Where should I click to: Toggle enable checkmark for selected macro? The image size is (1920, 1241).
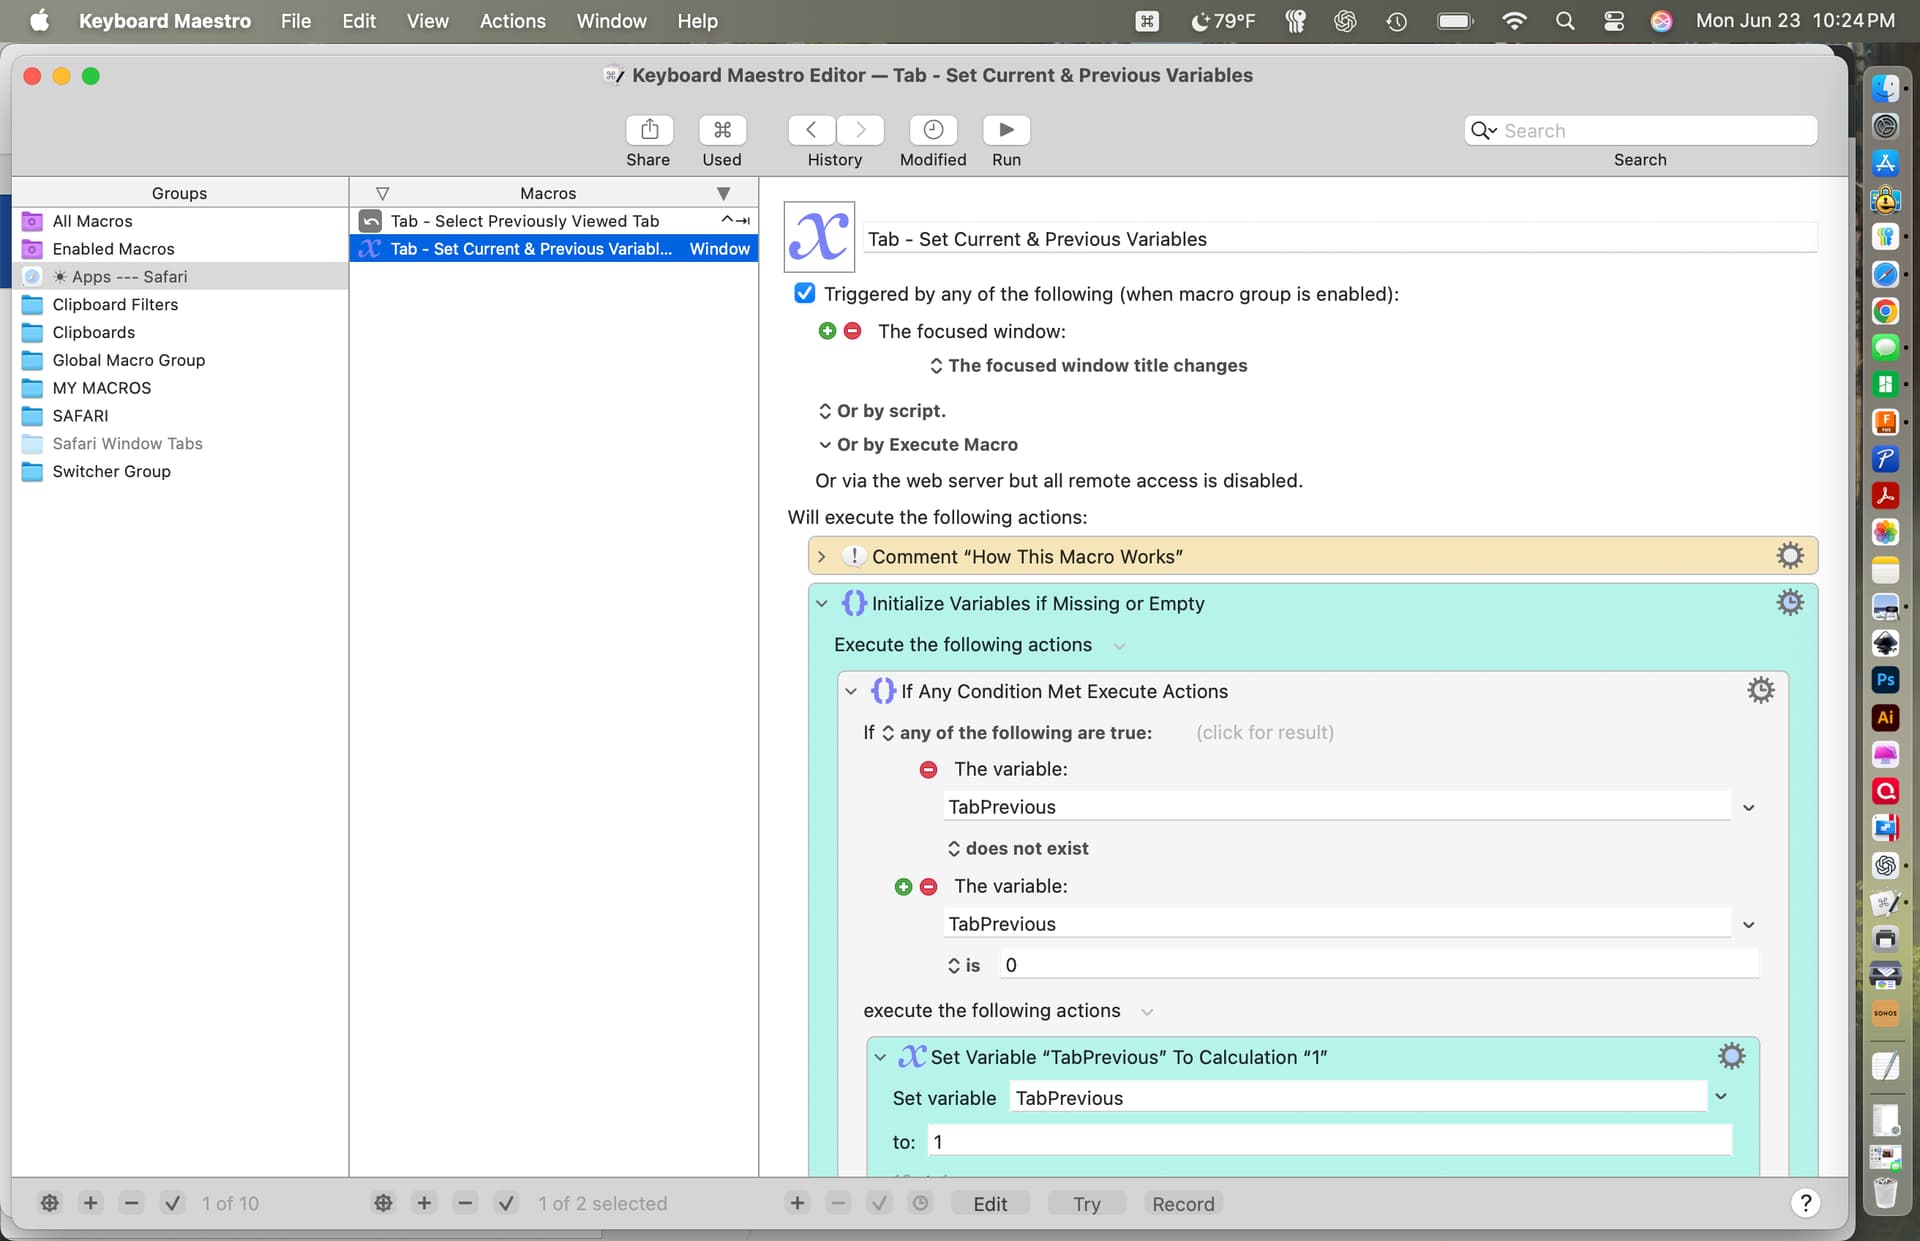tap(506, 1203)
